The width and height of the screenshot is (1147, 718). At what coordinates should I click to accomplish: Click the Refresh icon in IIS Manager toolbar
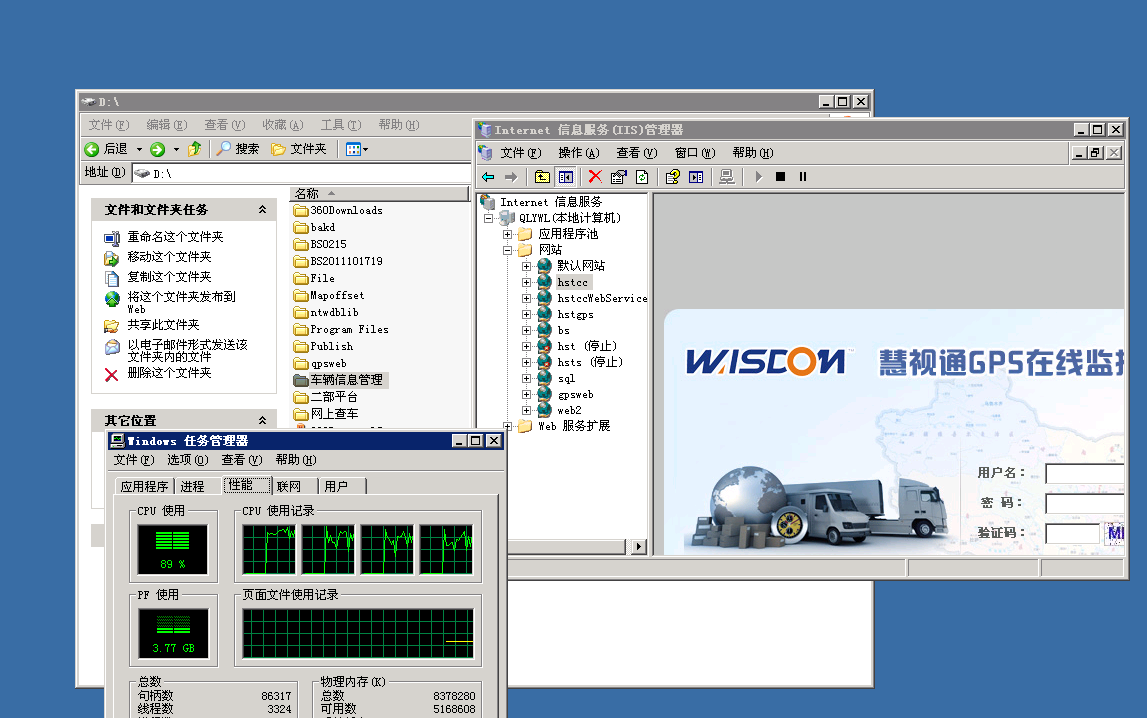pos(642,177)
